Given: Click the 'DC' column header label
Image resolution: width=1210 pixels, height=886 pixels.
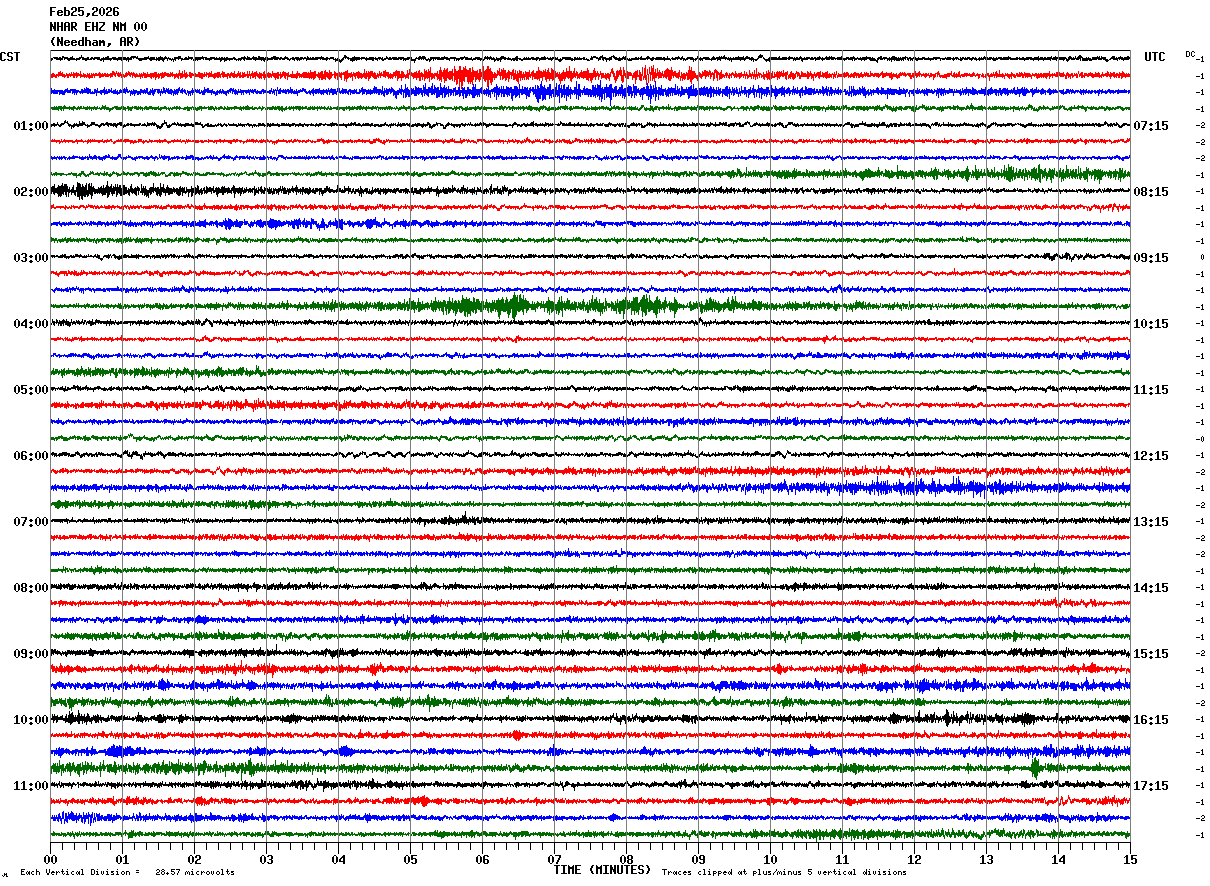Looking at the screenshot, I should (1190, 54).
